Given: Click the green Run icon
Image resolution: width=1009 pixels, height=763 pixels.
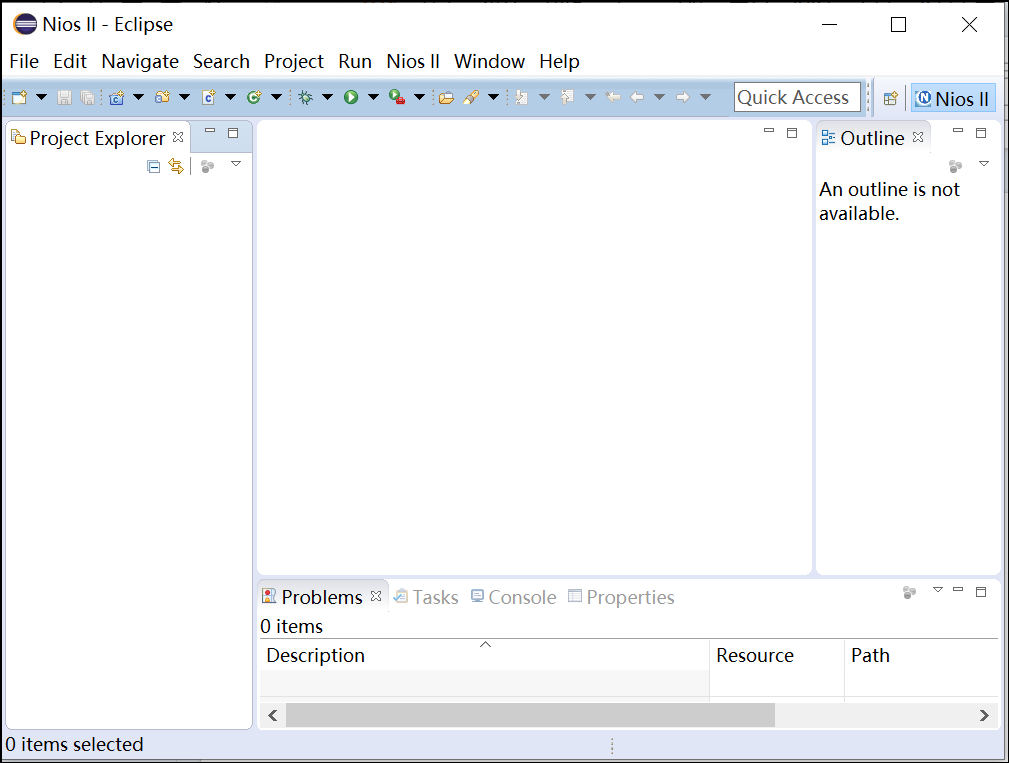Looking at the screenshot, I should tap(351, 97).
